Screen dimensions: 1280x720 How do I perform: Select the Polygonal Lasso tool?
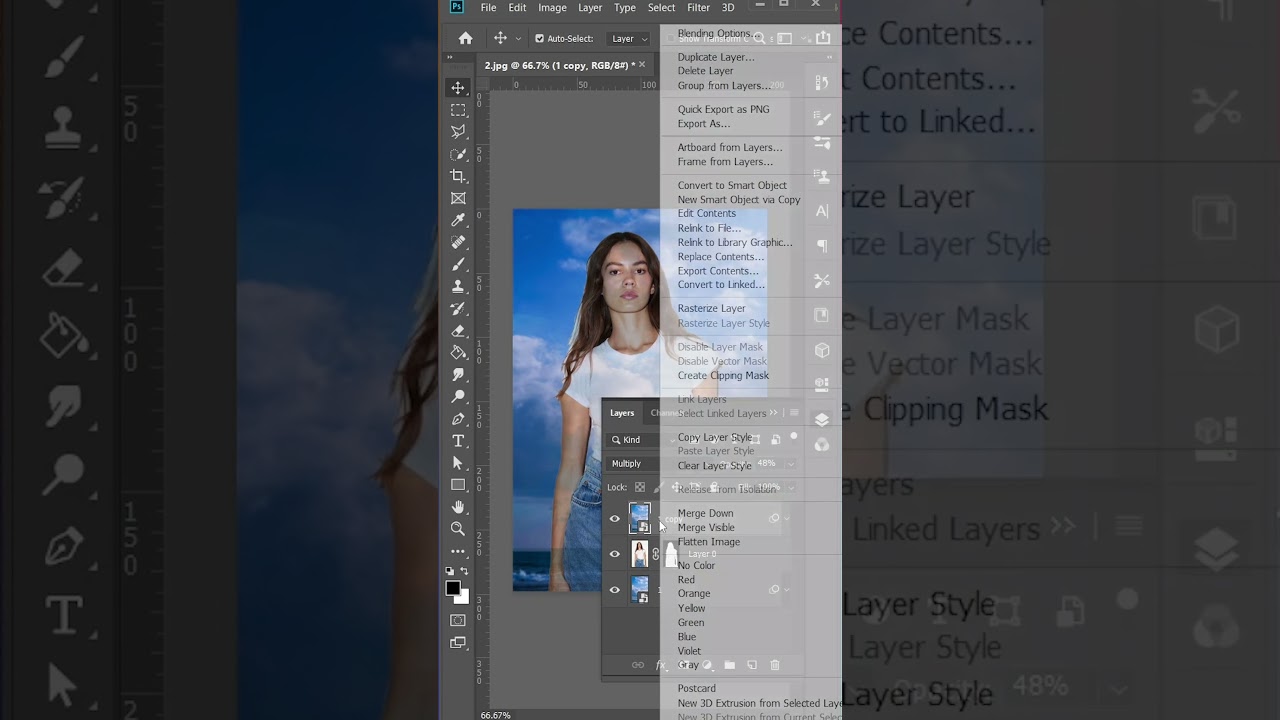[x=458, y=132]
